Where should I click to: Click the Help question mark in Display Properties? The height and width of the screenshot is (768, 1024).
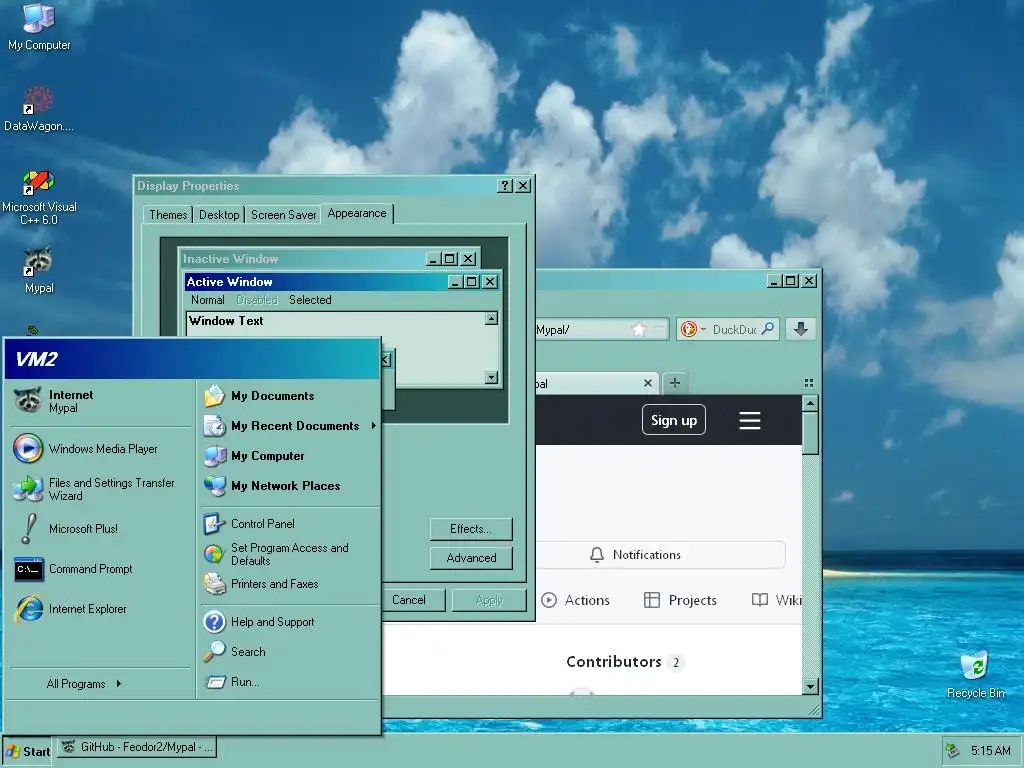[x=505, y=185]
